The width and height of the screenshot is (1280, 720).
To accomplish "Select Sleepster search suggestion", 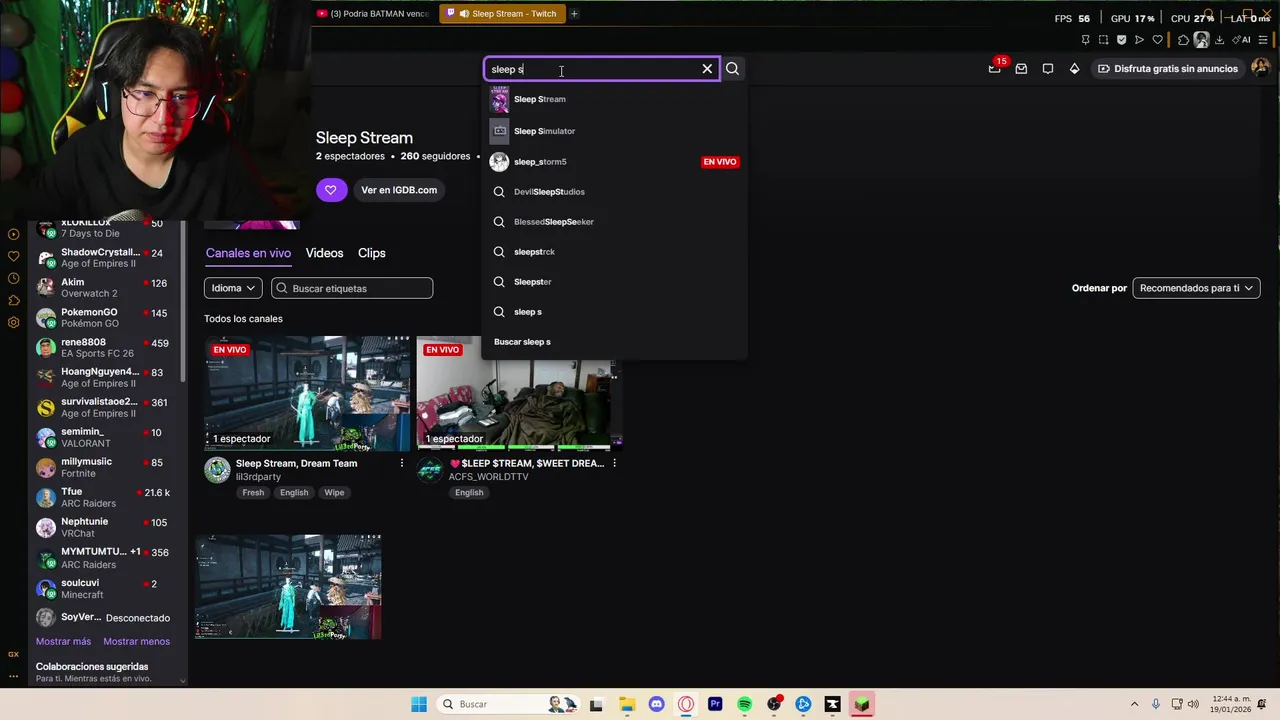I will pyautogui.click(x=613, y=282).
